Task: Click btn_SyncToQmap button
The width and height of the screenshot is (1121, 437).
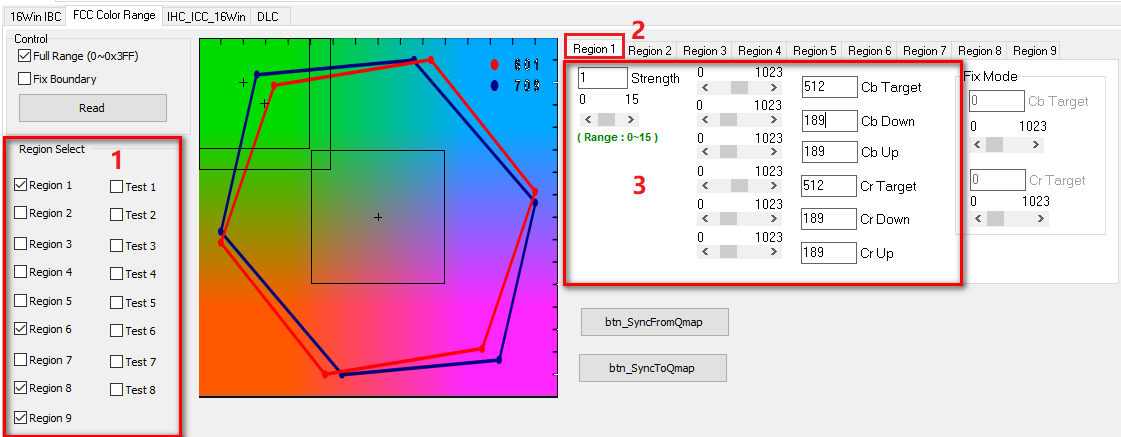Action: pos(652,368)
